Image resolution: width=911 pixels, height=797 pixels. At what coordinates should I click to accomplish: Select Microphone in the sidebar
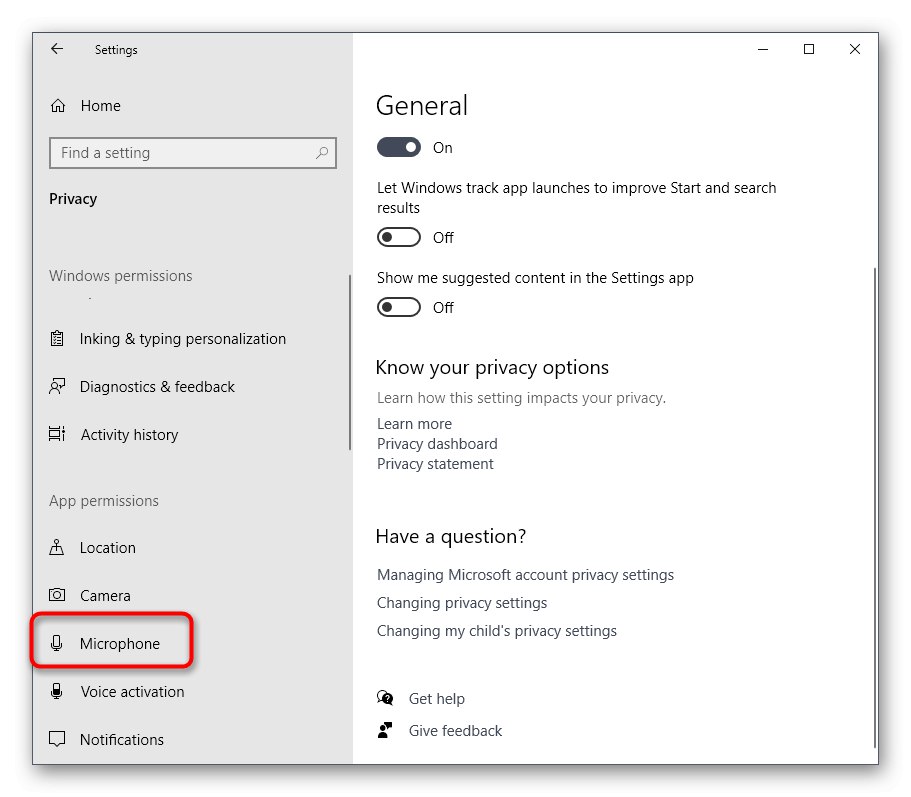[x=119, y=644]
